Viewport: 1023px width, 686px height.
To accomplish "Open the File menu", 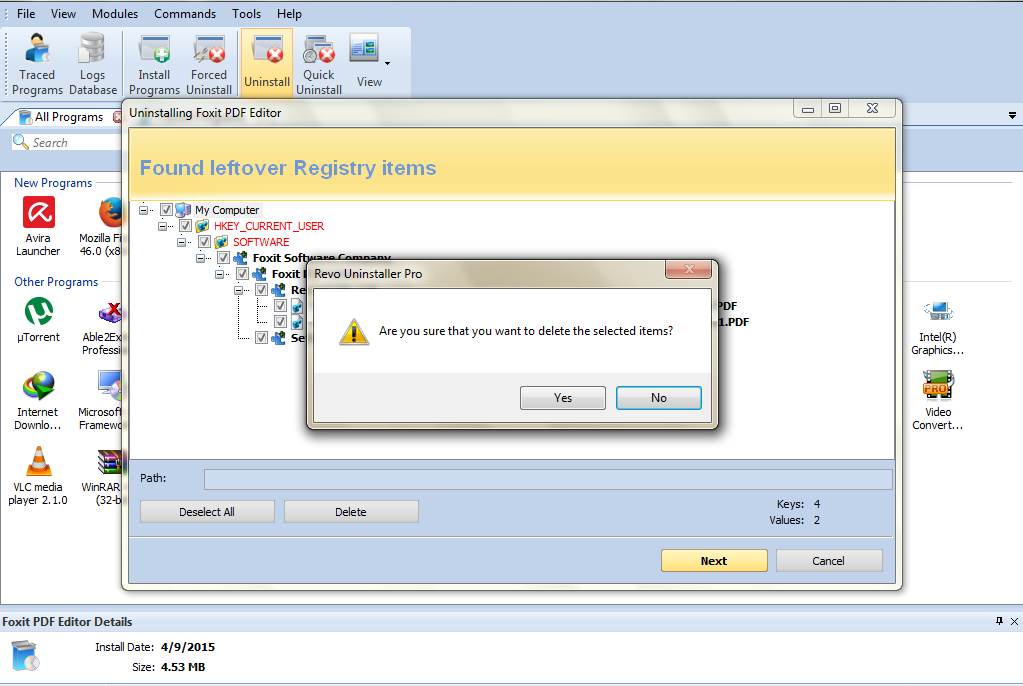I will 26,14.
